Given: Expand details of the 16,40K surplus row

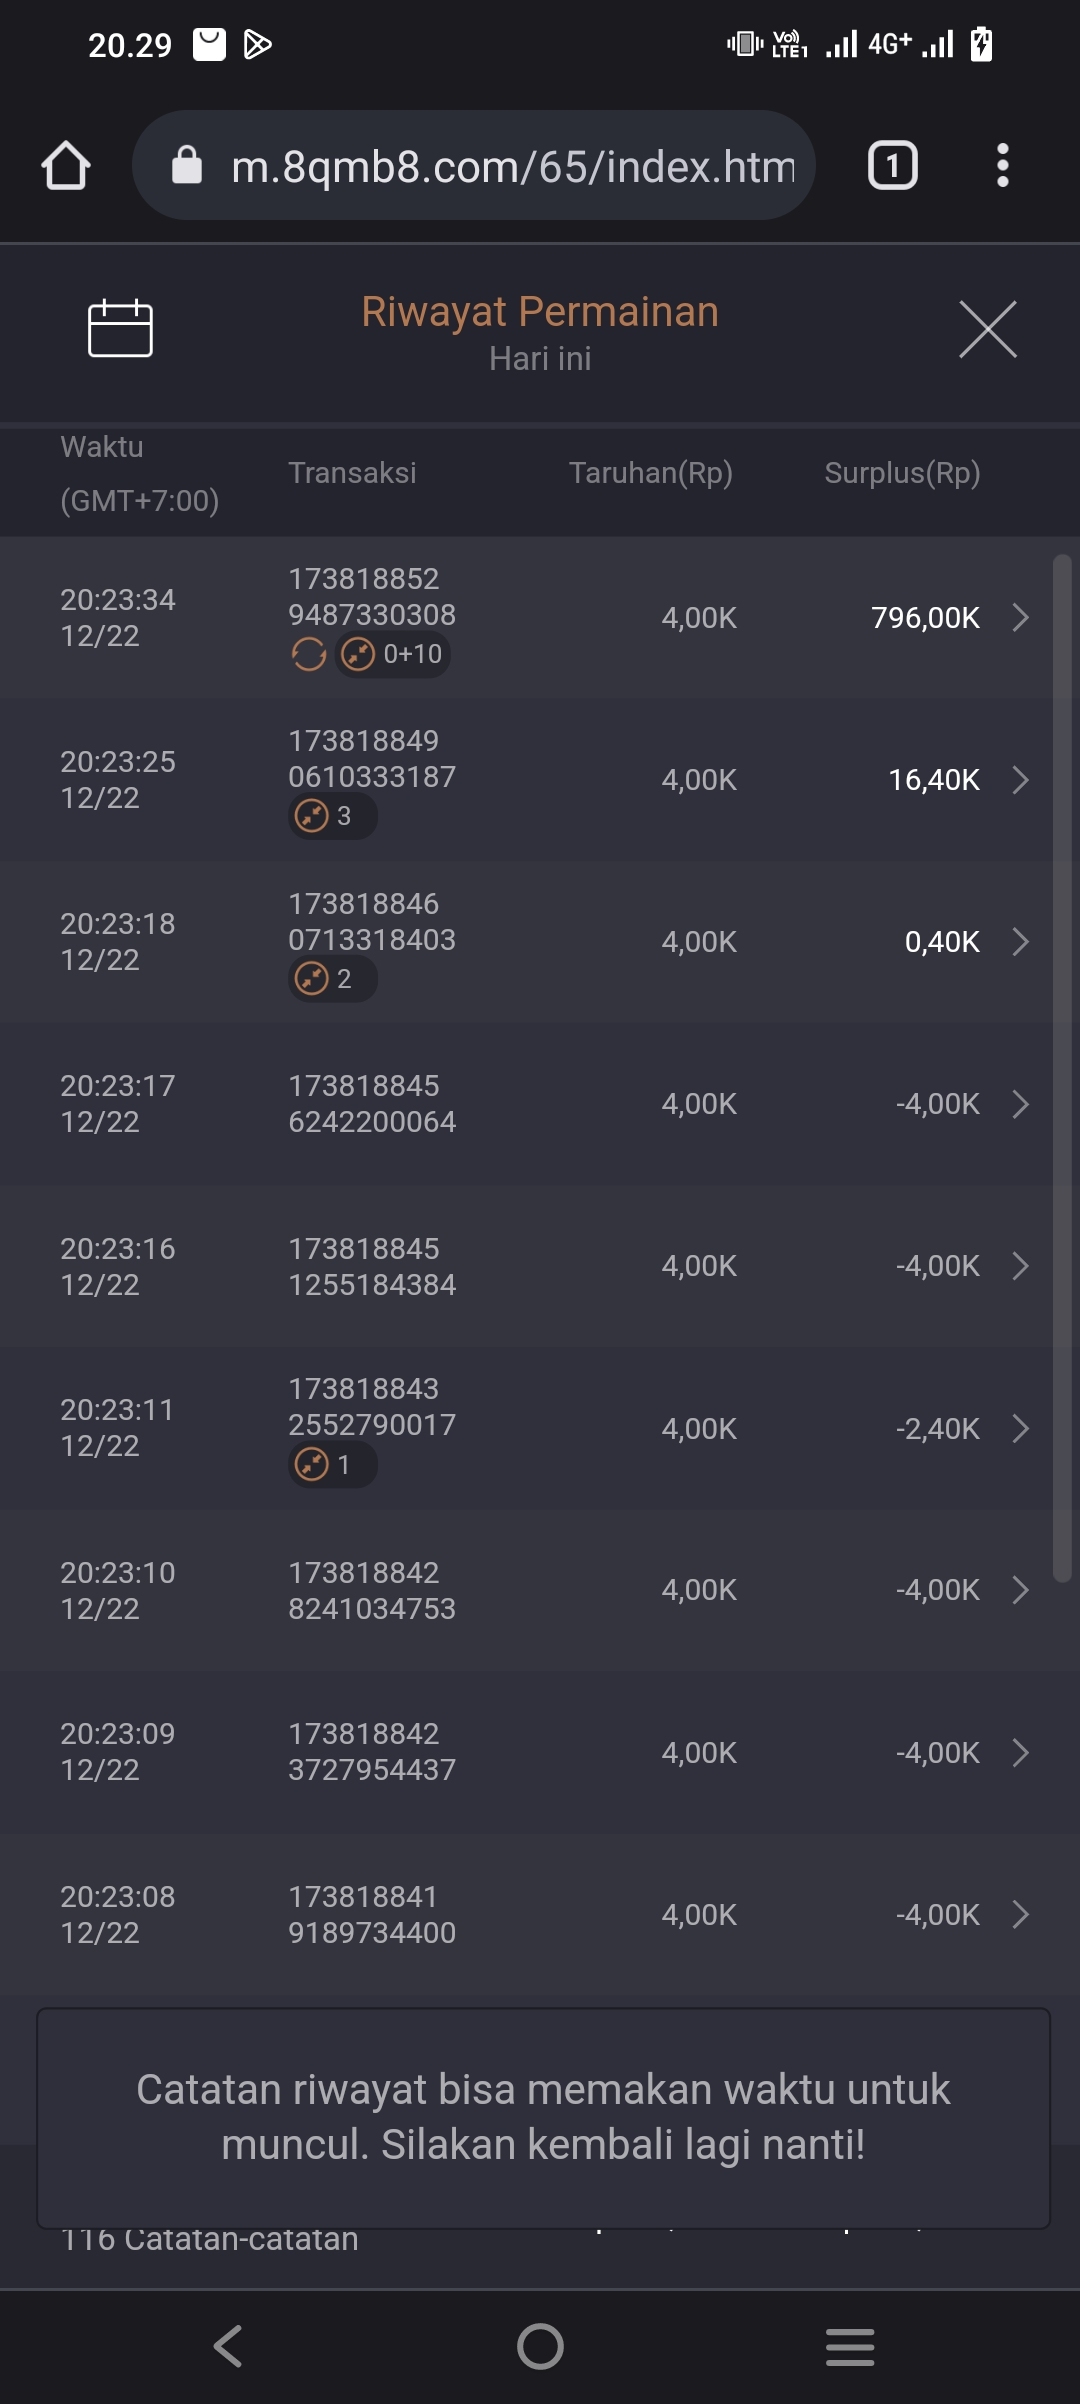Looking at the screenshot, I should pos(1020,780).
